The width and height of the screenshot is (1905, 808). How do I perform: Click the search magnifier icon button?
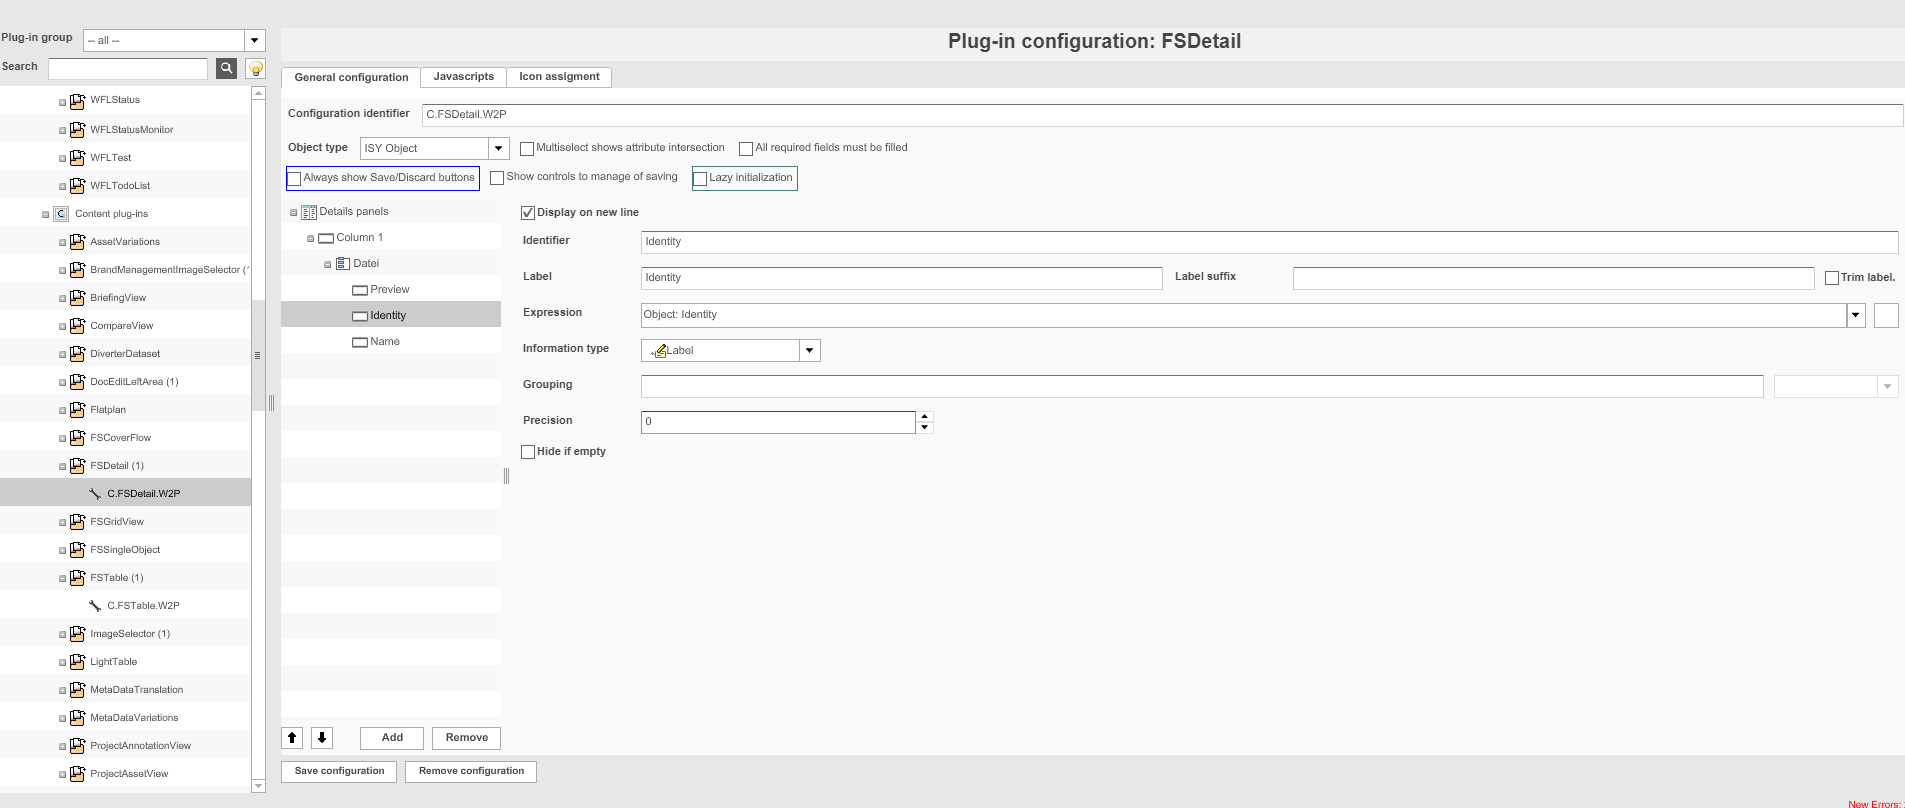(x=226, y=68)
